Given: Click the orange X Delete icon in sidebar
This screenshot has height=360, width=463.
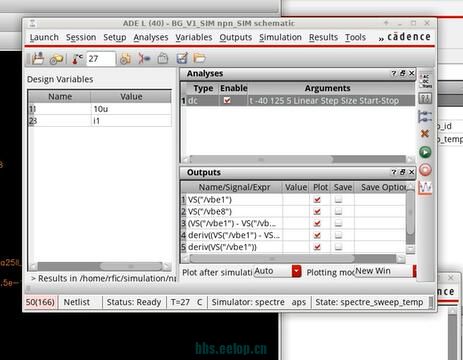Looking at the screenshot, I should (x=425, y=134).
